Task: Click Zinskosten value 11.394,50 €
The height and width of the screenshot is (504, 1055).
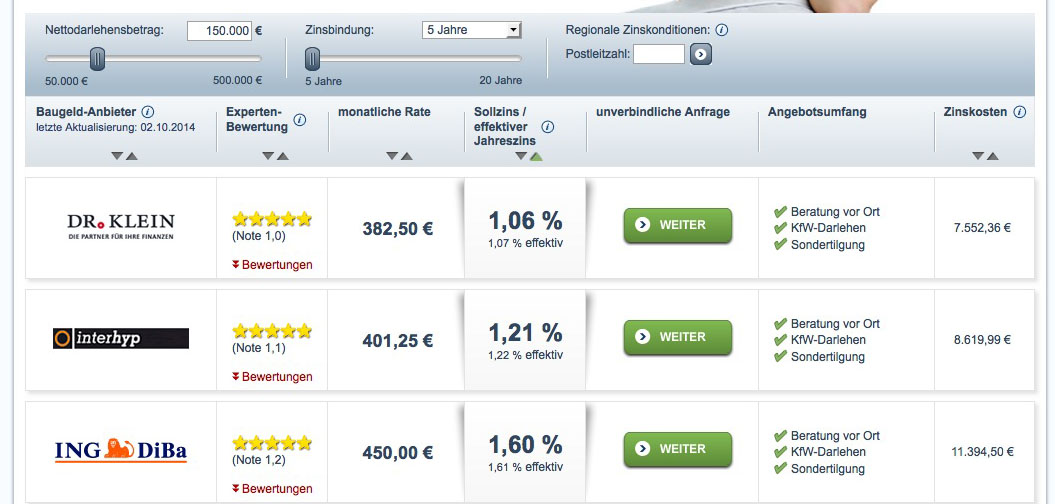Action: coord(982,452)
